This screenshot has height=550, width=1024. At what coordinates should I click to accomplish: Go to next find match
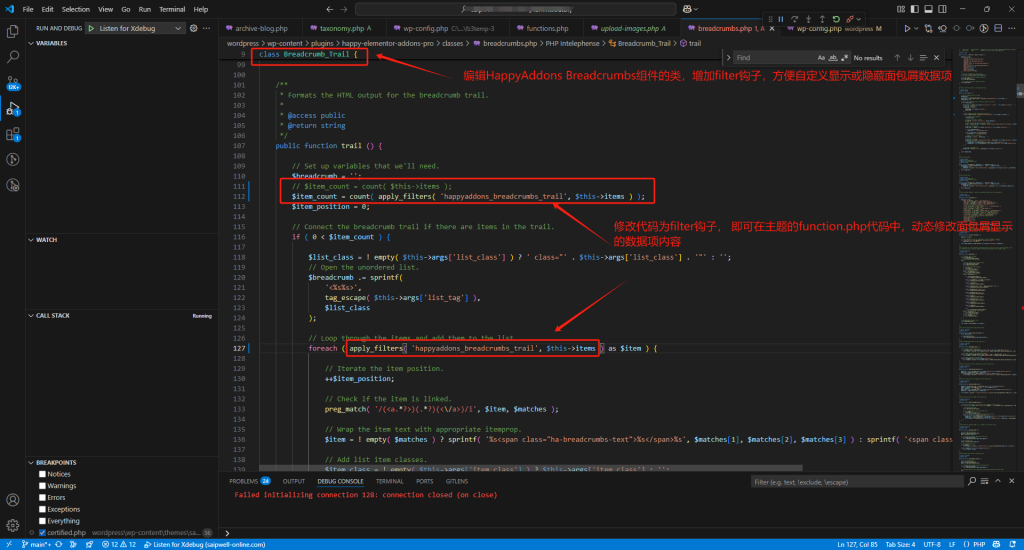tap(910, 57)
